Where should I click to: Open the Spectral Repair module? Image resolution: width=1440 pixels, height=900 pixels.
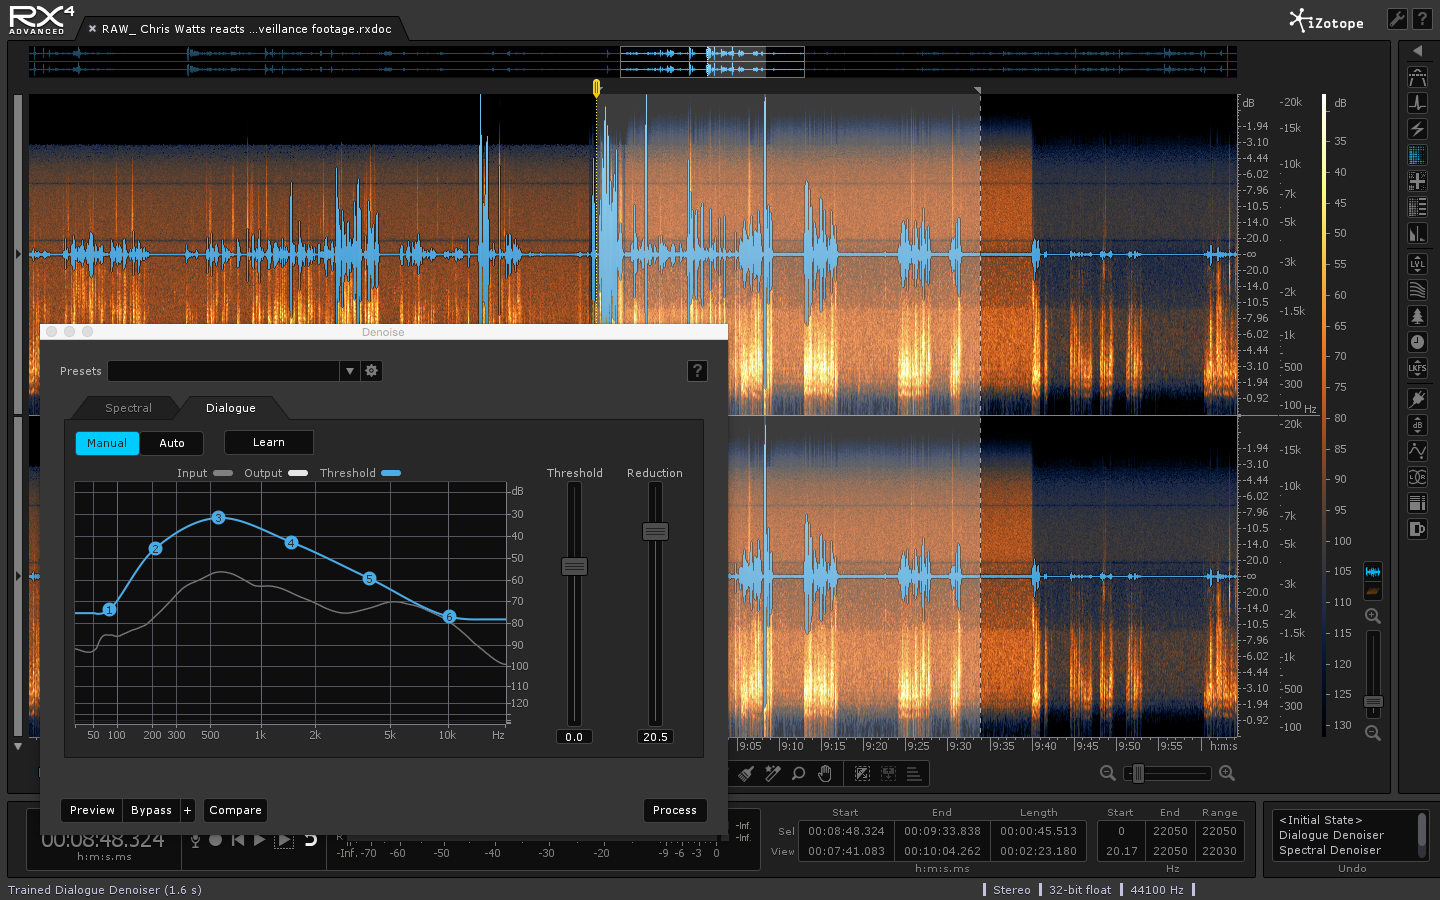(x=1417, y=181)
